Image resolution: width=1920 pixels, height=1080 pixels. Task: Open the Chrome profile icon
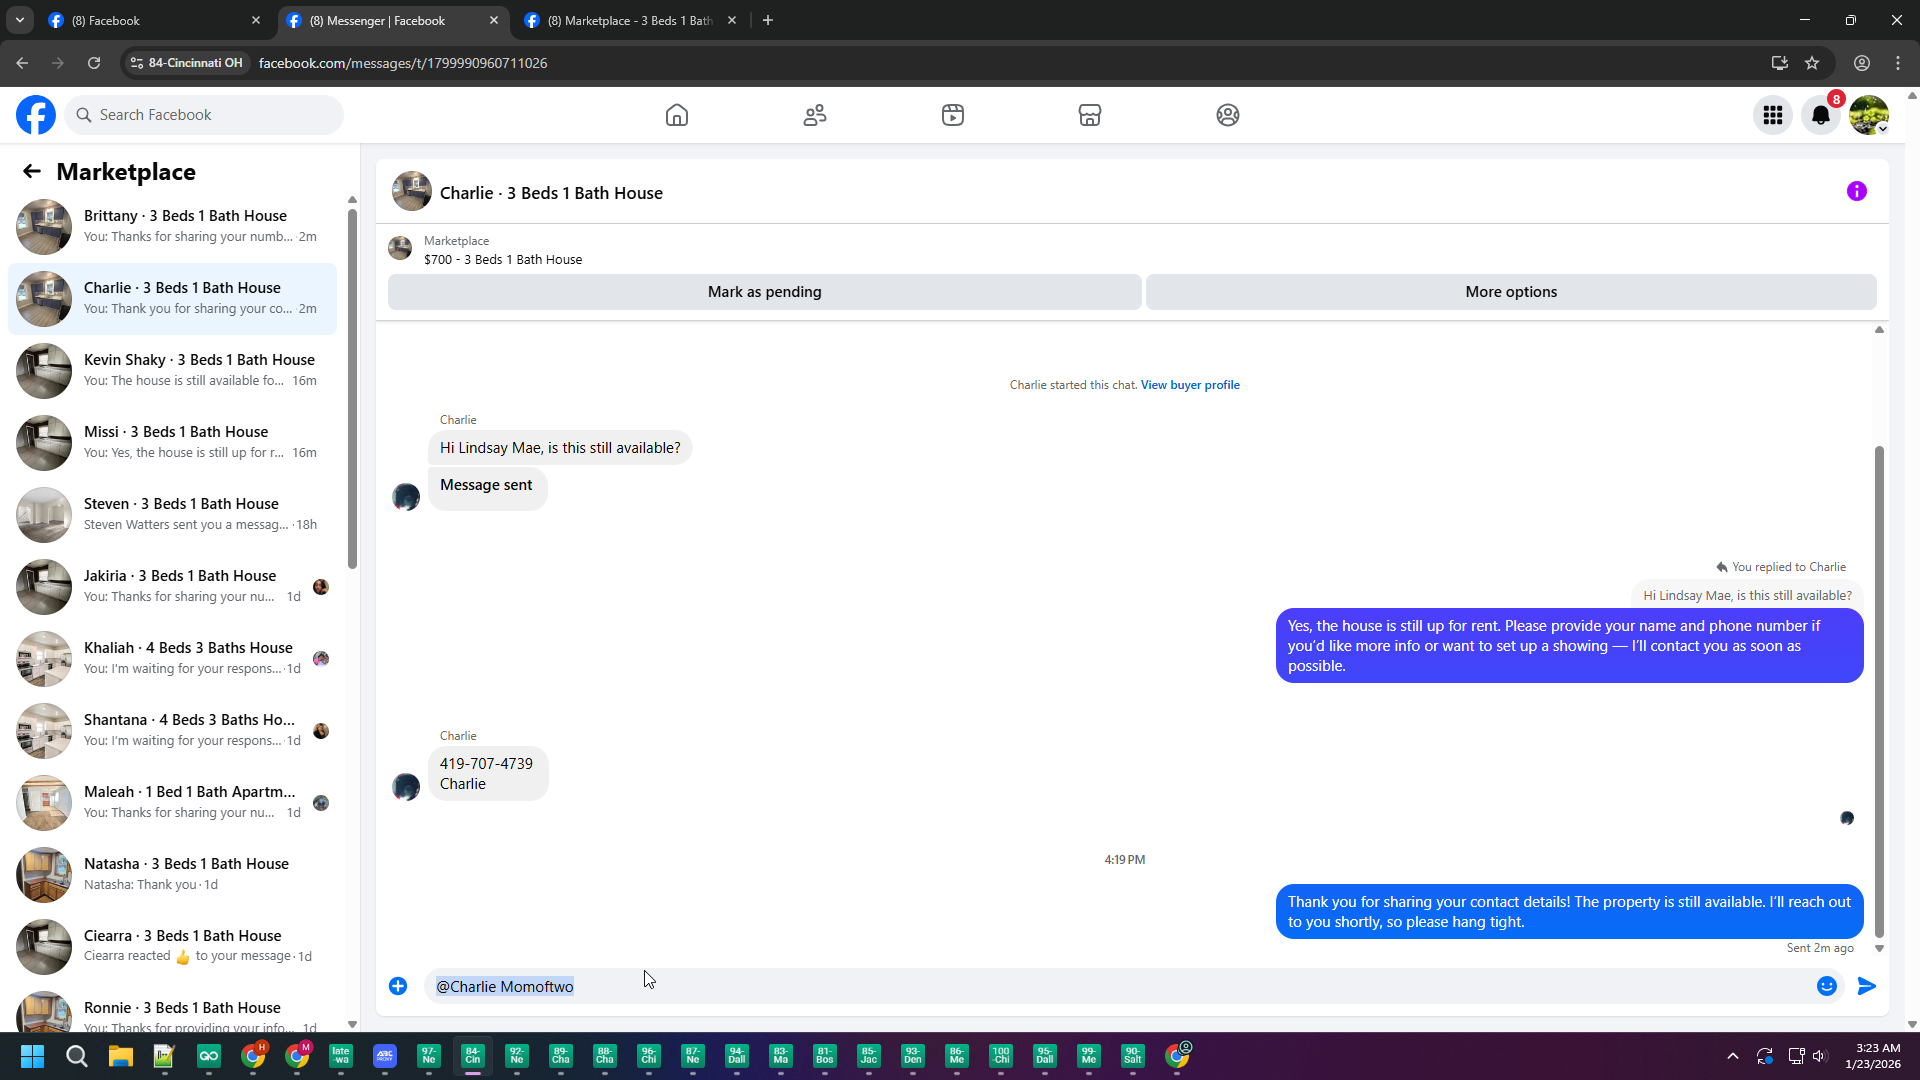click(x=1862, y=63)
